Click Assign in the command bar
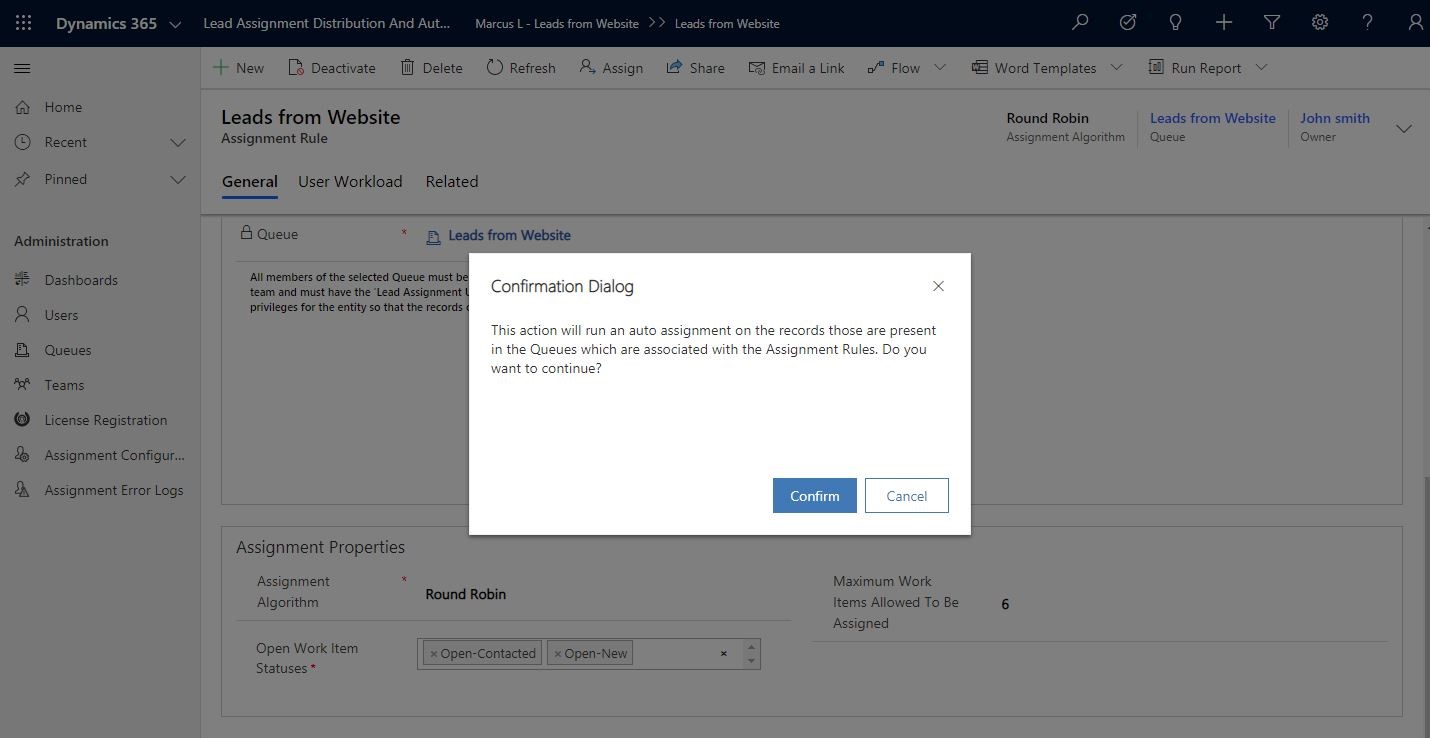Image resolution: width=1430 pixels, height=738 pixels. (x=611, y=68)
